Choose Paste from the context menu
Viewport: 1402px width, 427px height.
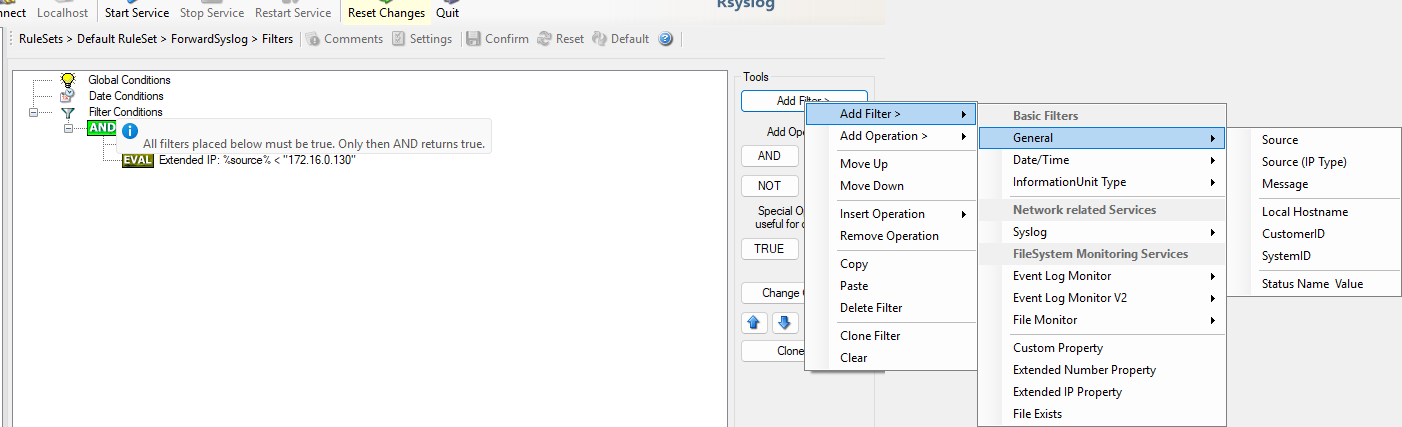[891, 286]
